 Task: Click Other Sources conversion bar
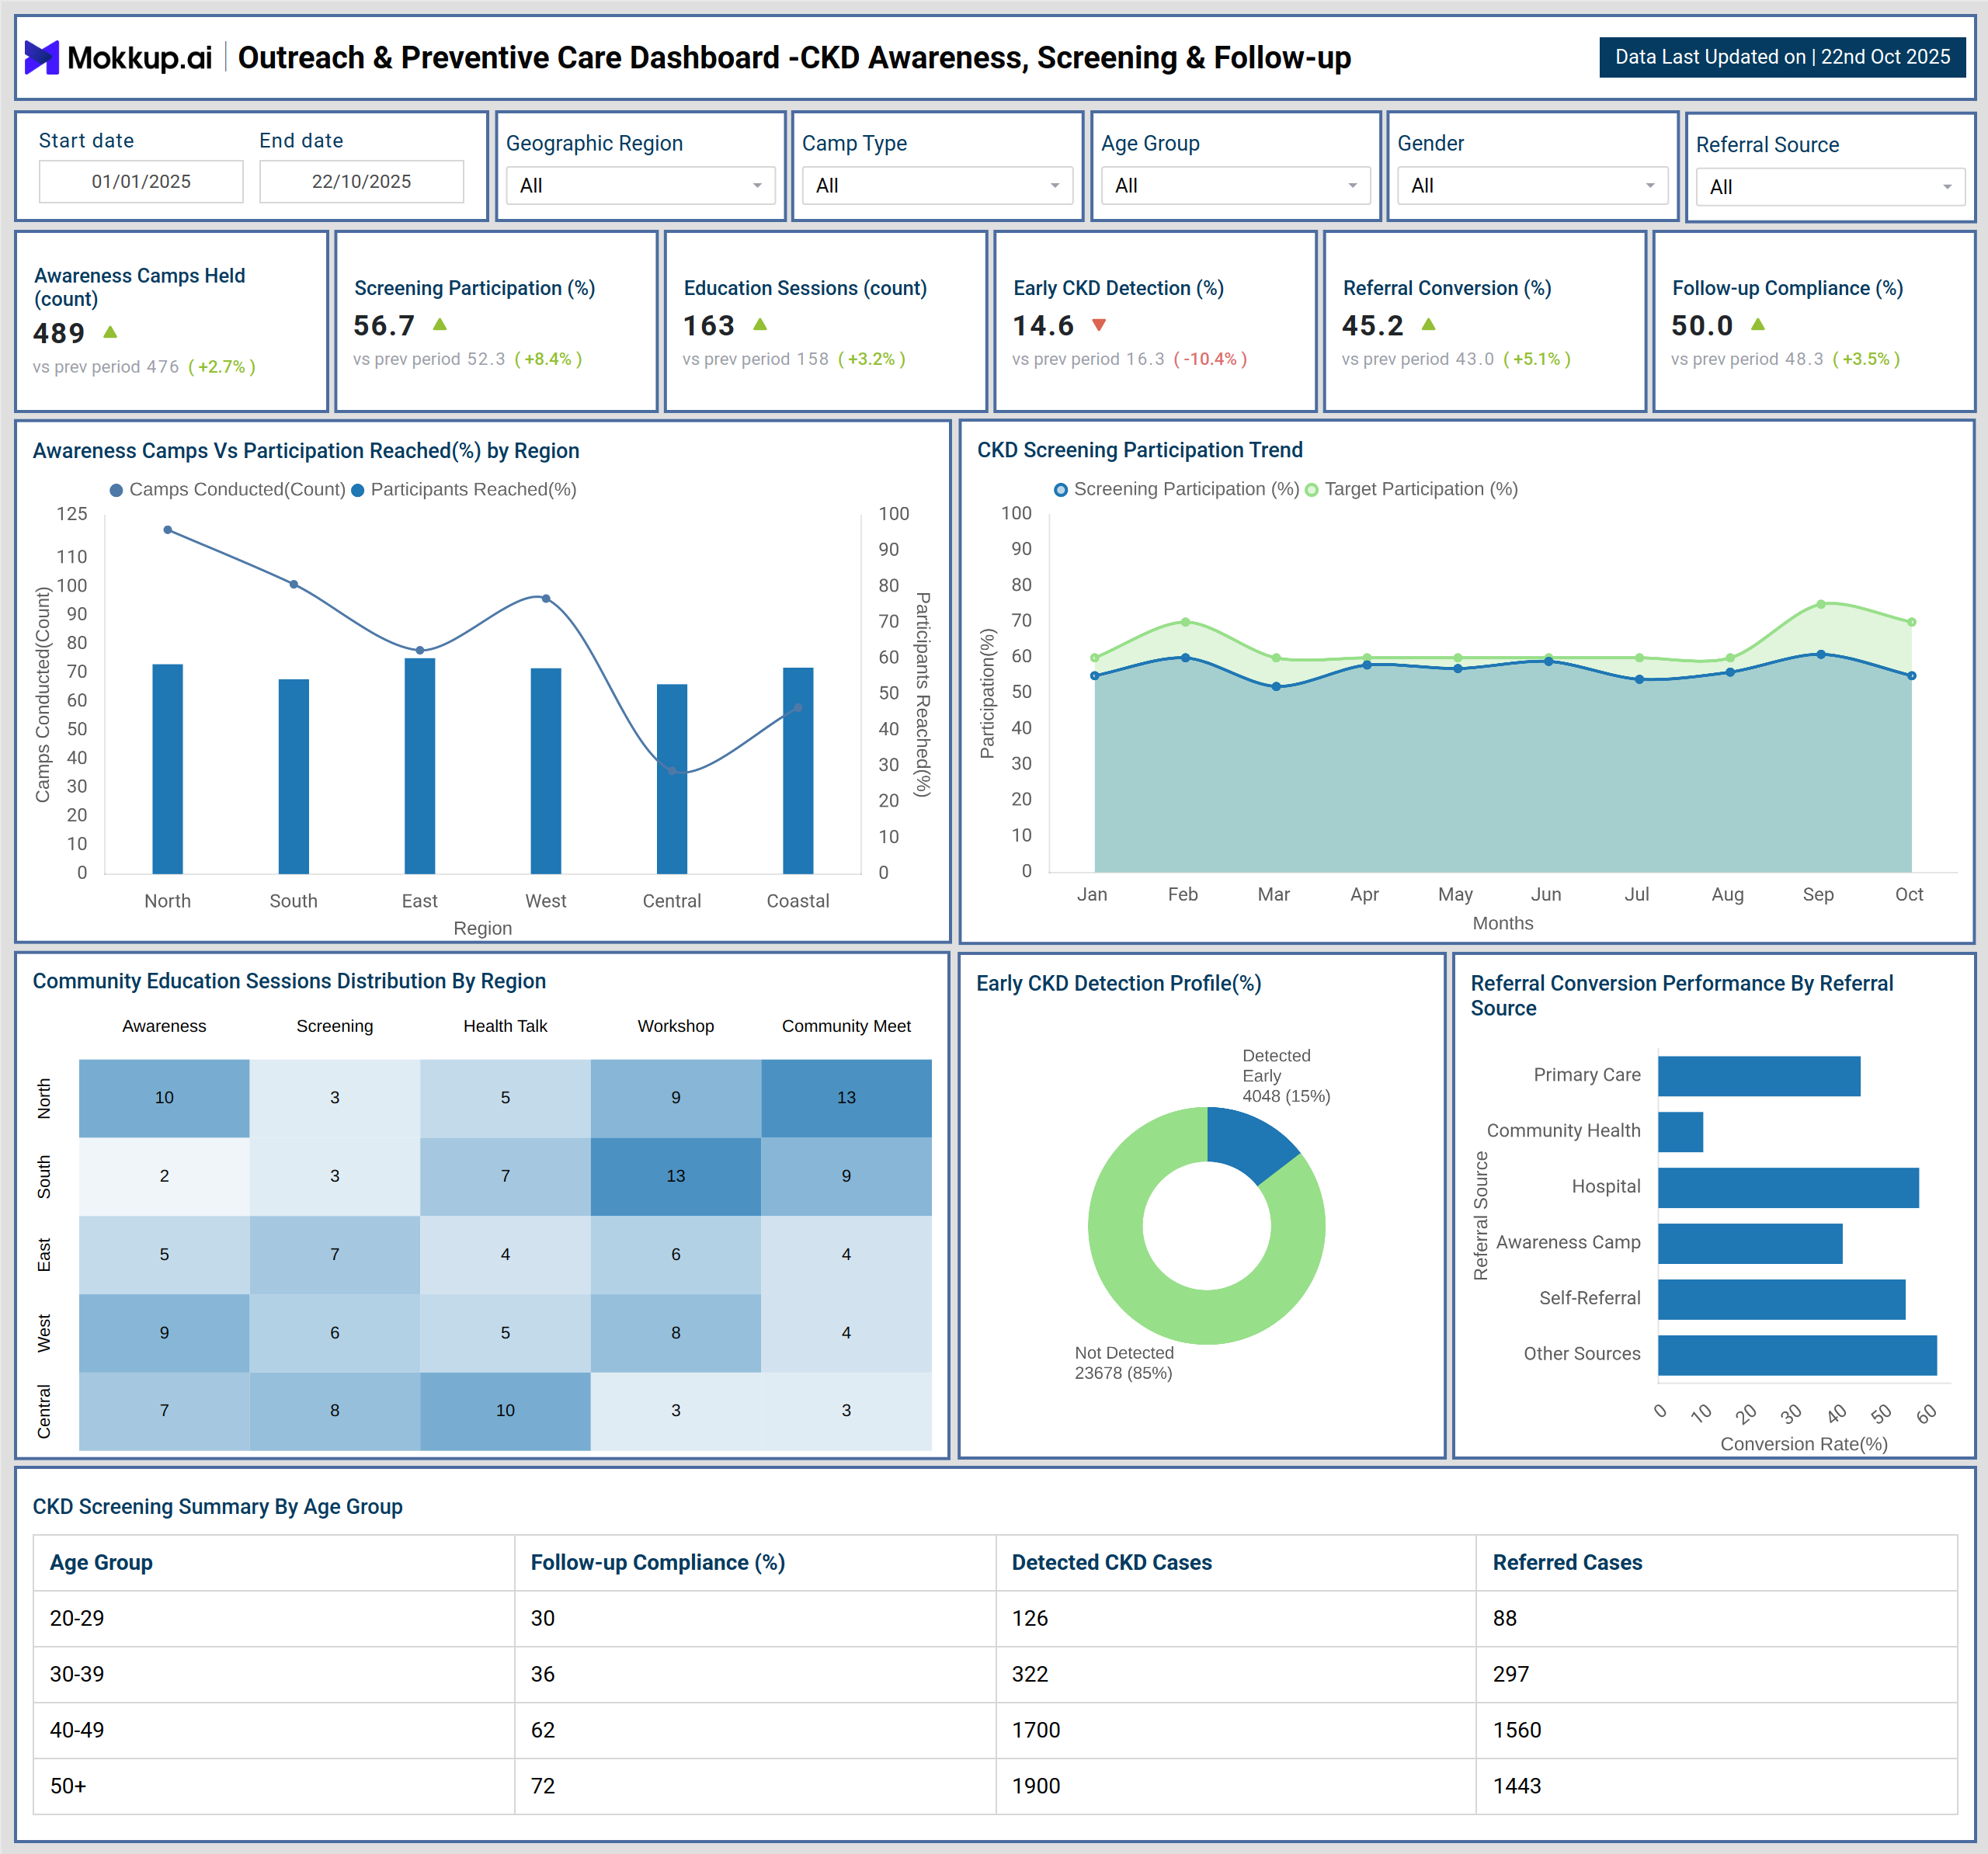[1798, 1355]
